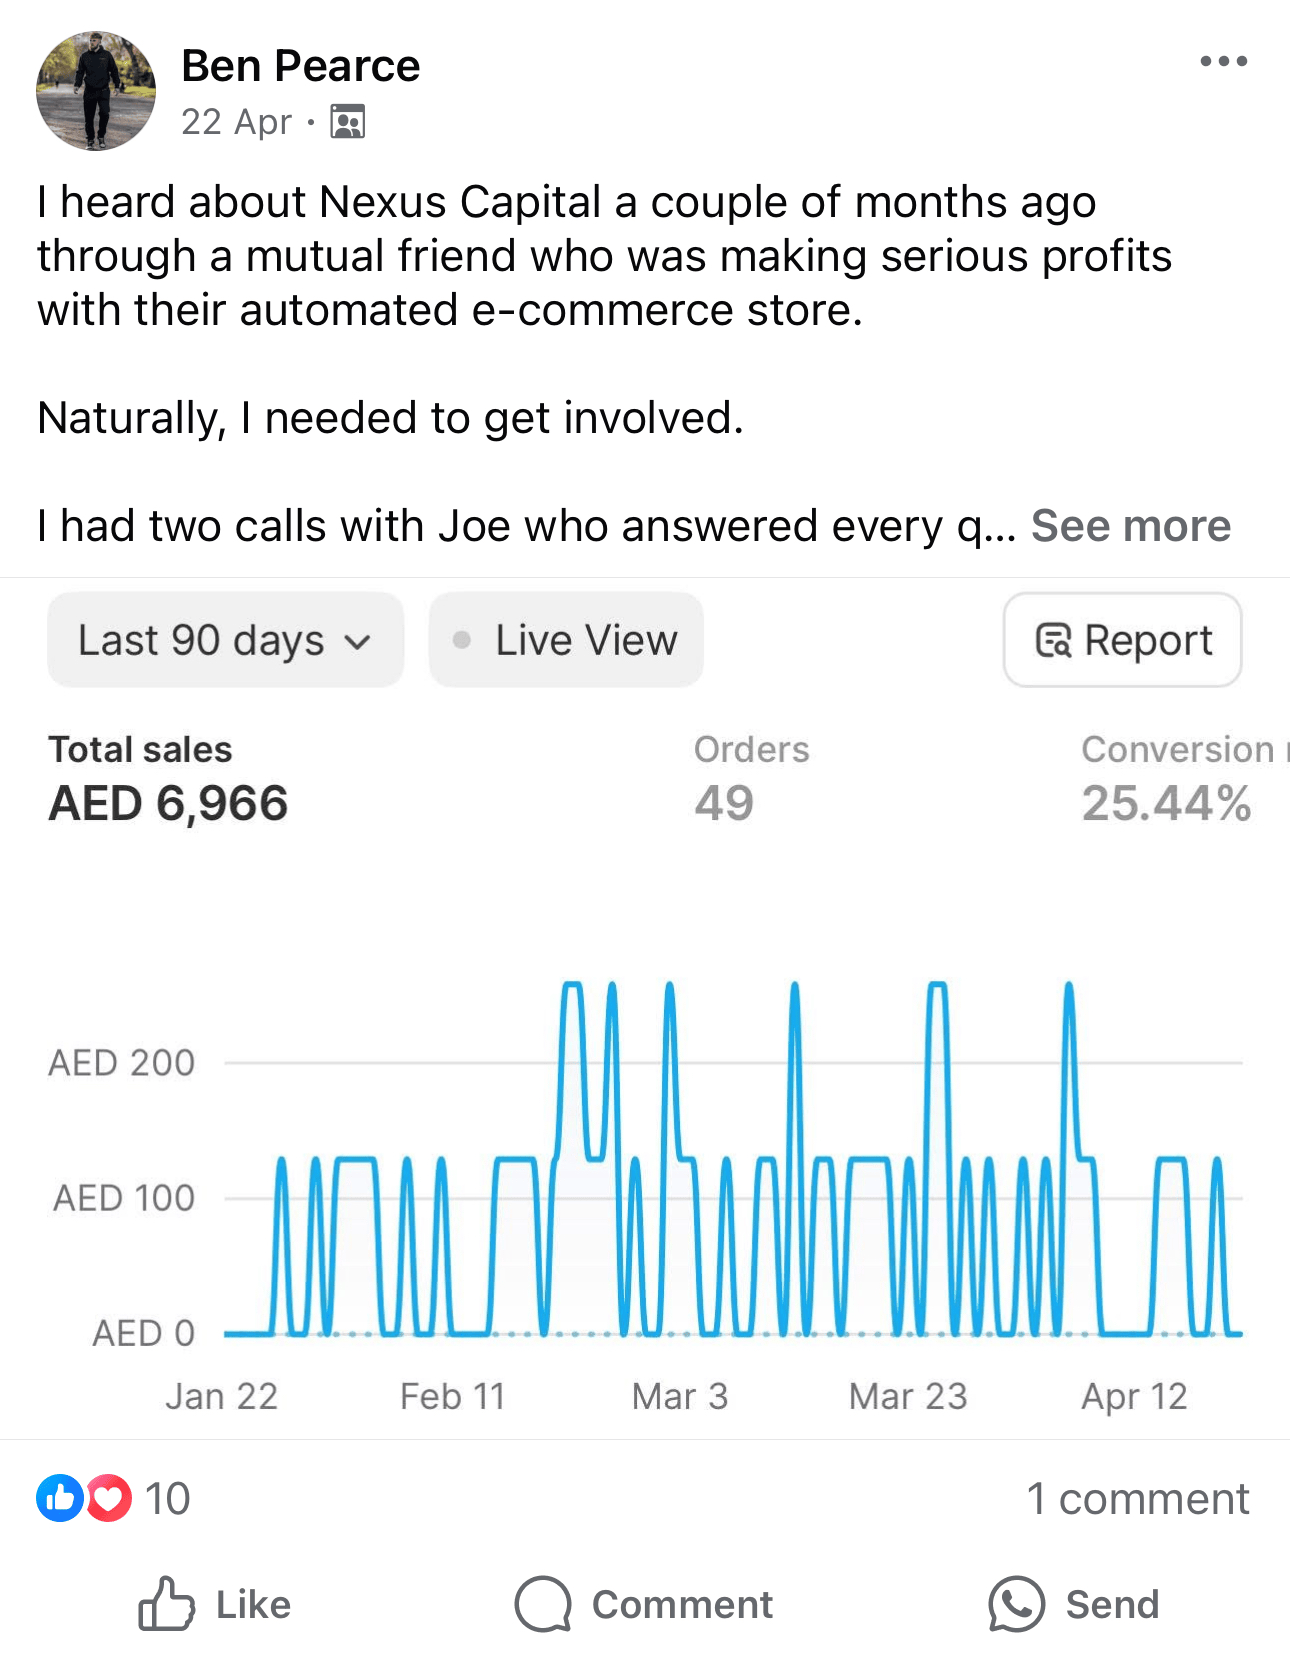1290x1657 pixels.
Task: Tap the WhatsApp Send icon
Action: coord(1016,1604)
